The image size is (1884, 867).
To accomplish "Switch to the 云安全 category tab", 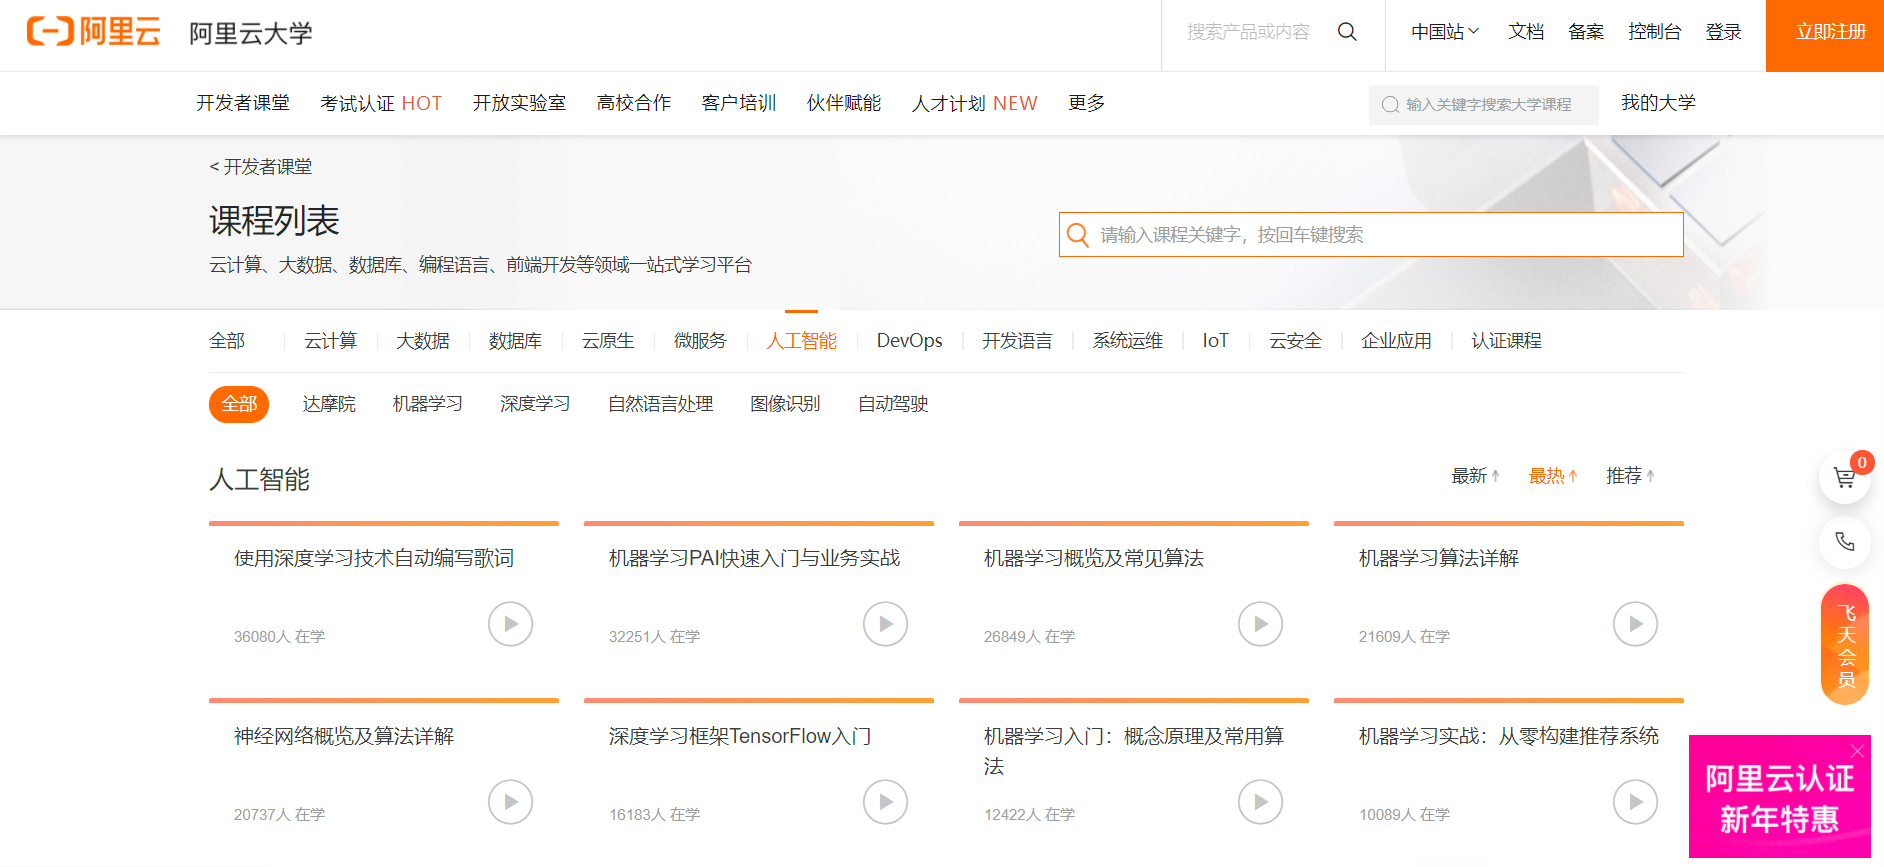I will [1295, 341].
